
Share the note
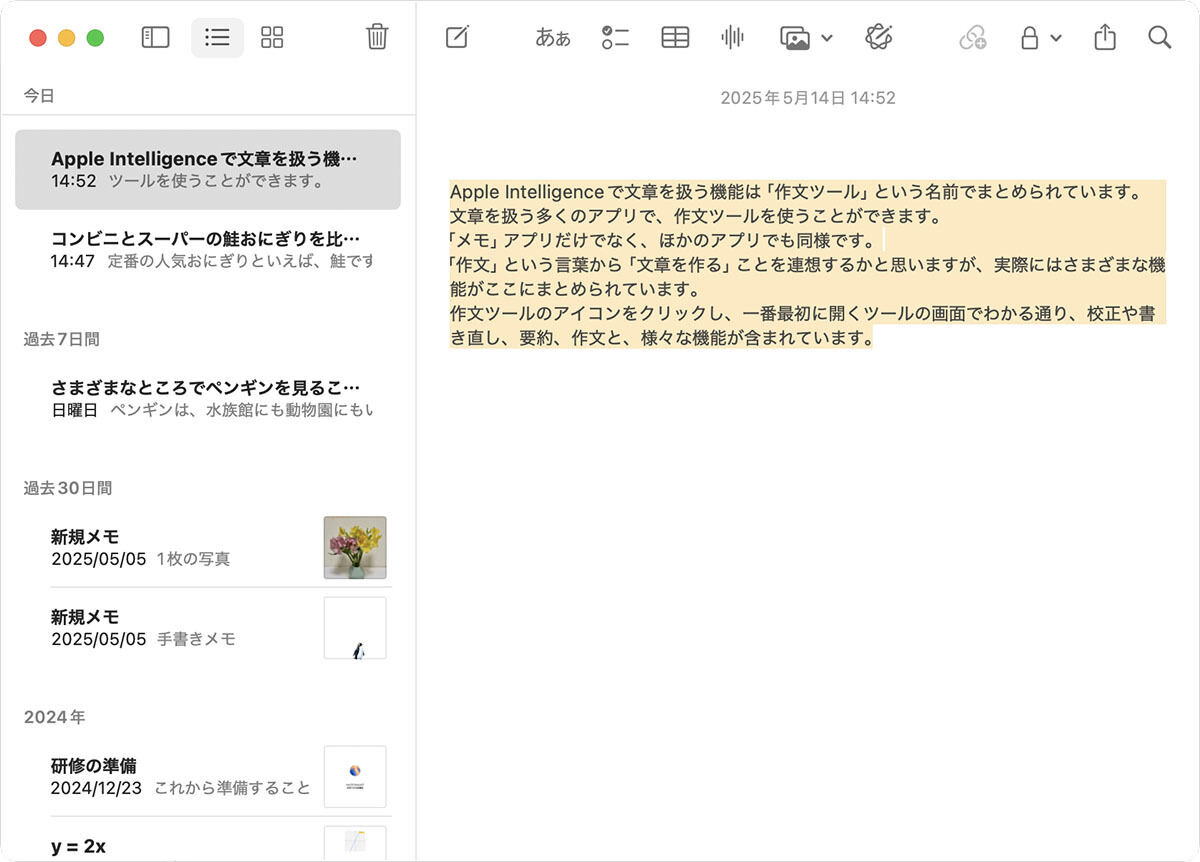point(1105,38)
